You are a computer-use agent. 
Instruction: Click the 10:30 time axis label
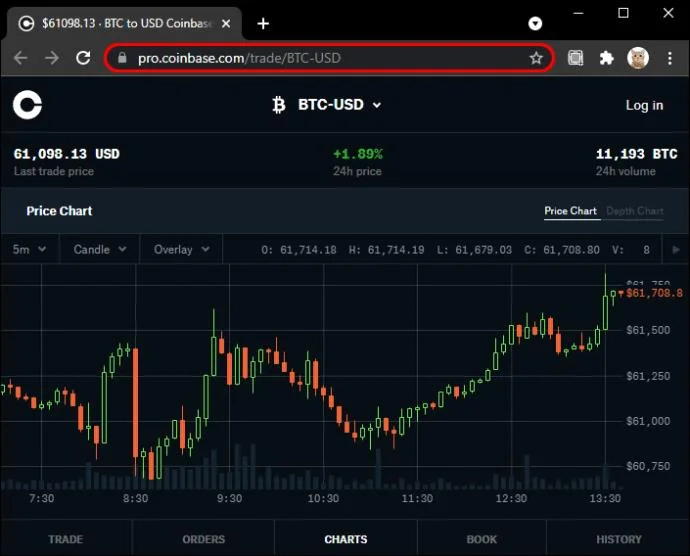[323, 498]
